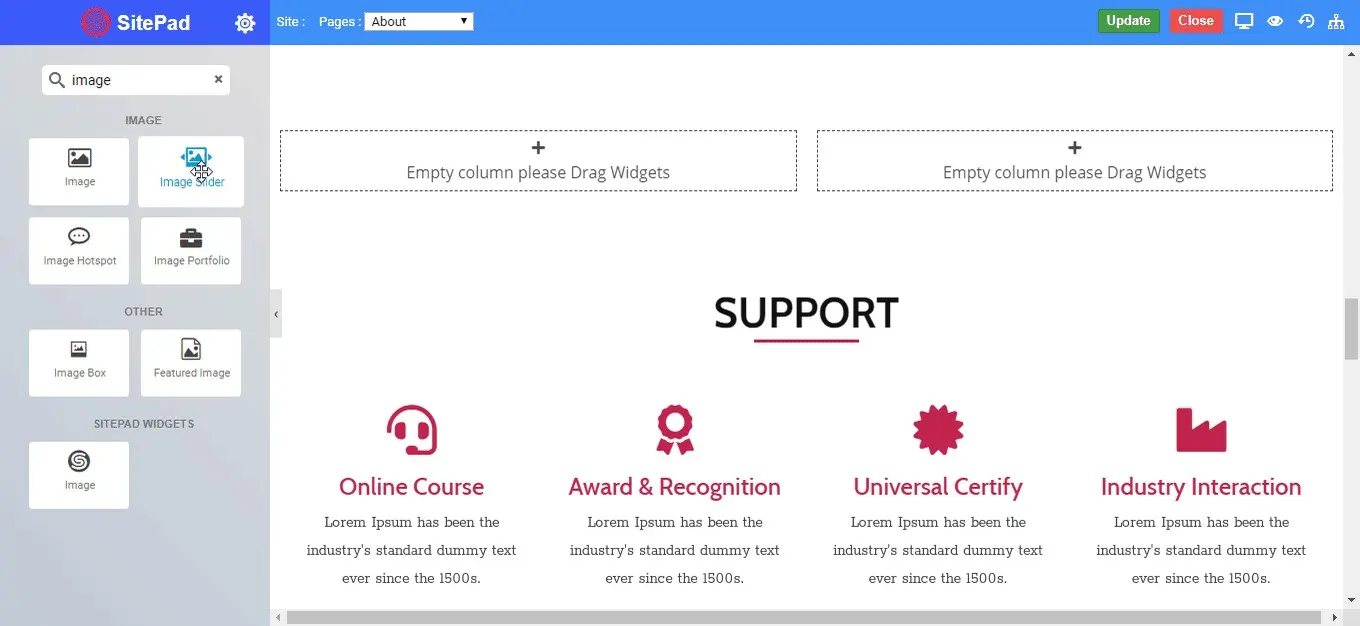Screen dimensions: 1360x626
Task: Open the sitemap structure icon
Action: pos(1336,20)
